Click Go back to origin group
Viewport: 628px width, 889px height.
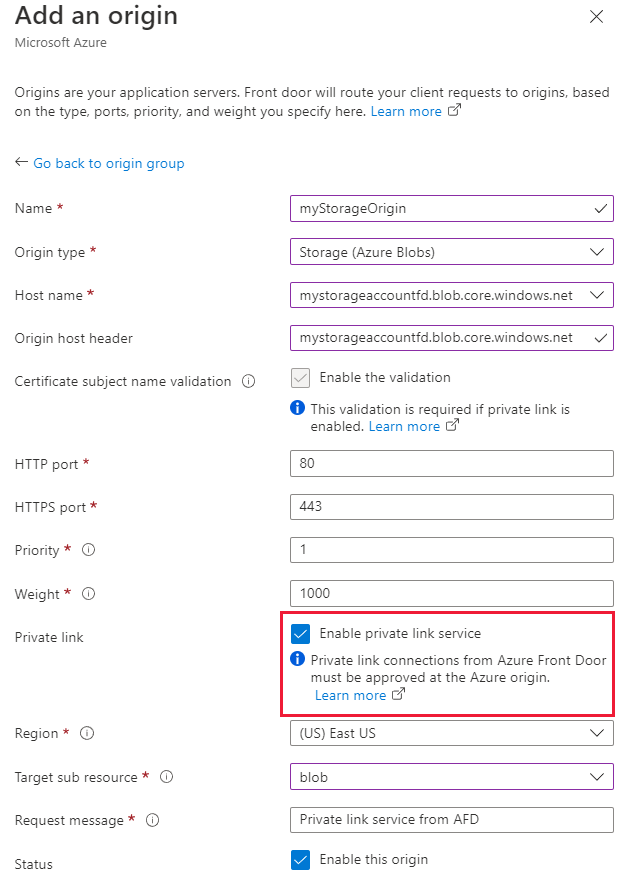108,163
